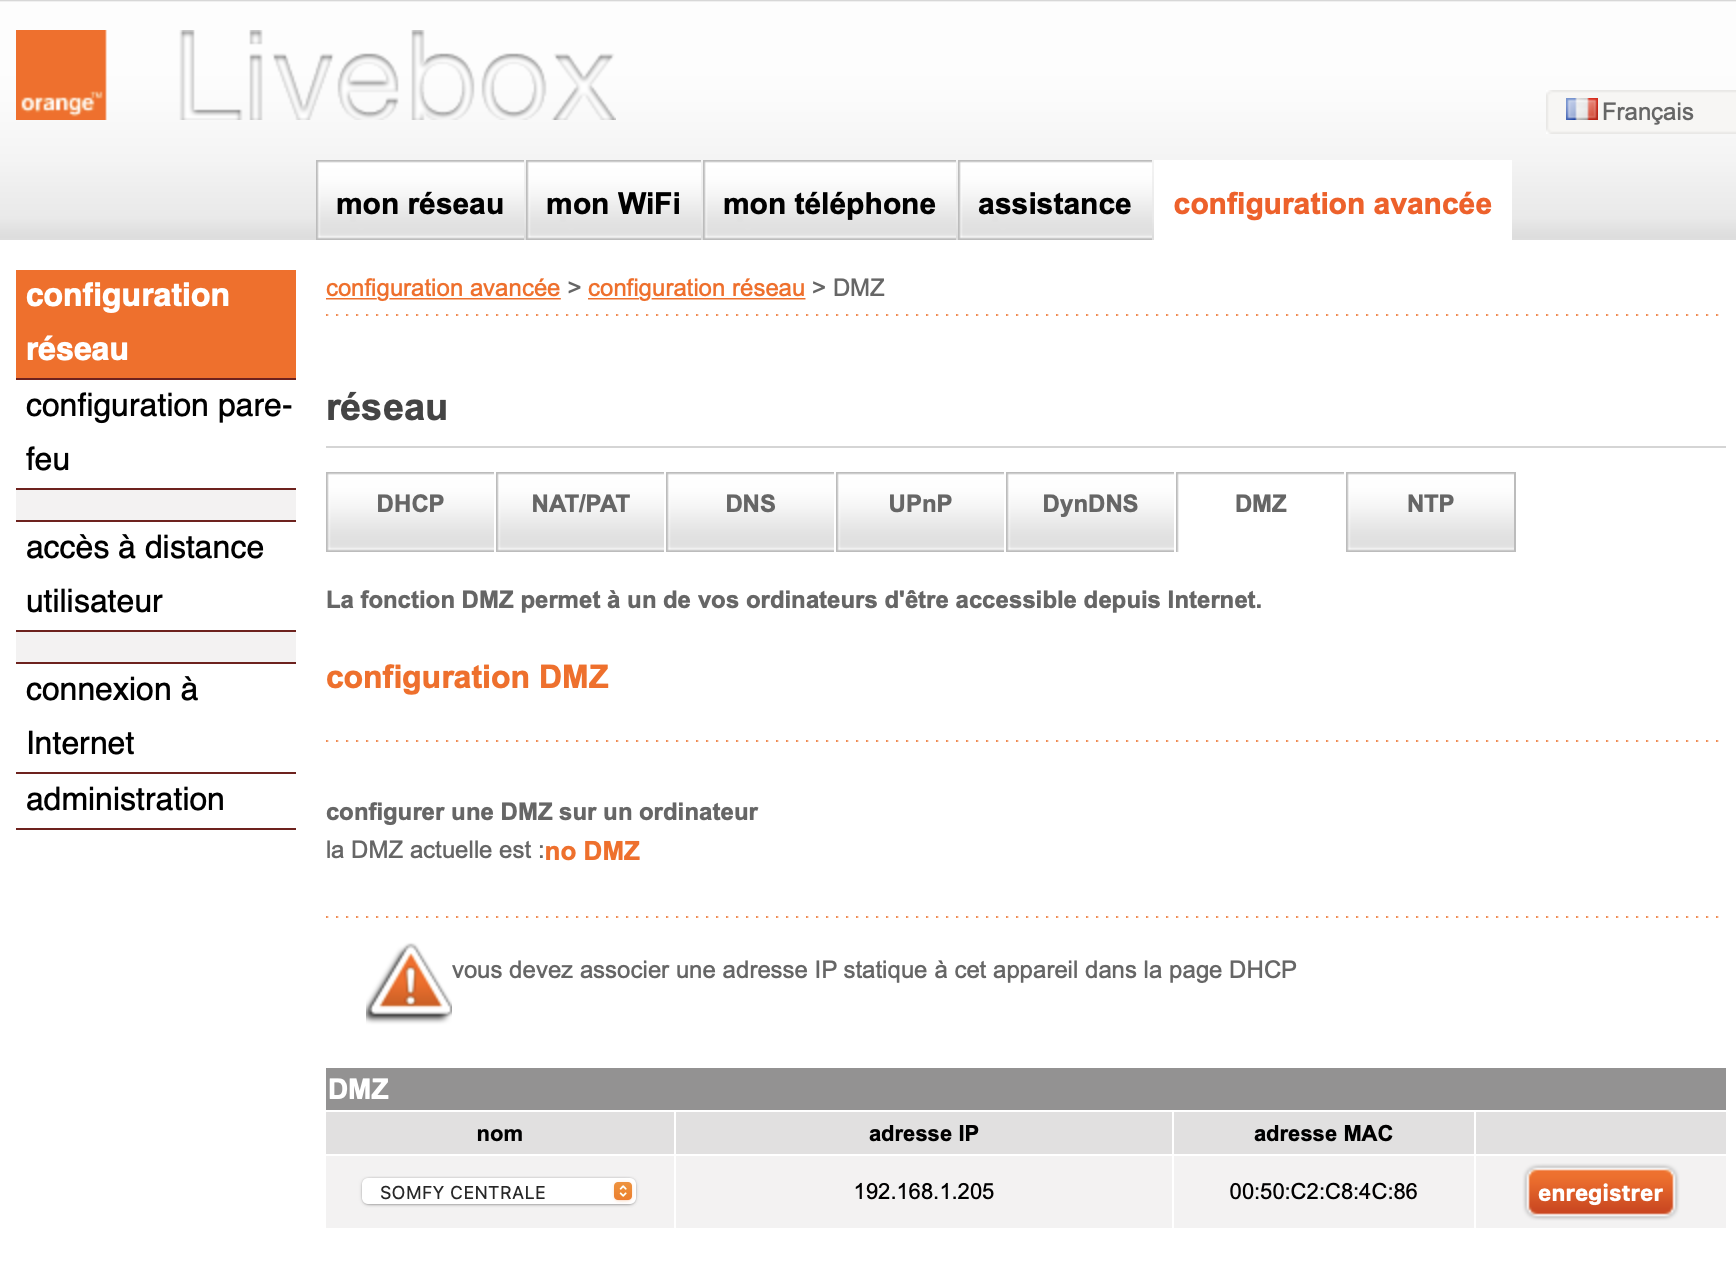Click the 'configuration DMZ' section heading
This screenshot has width=1736, height=1262.
[467, 677]
